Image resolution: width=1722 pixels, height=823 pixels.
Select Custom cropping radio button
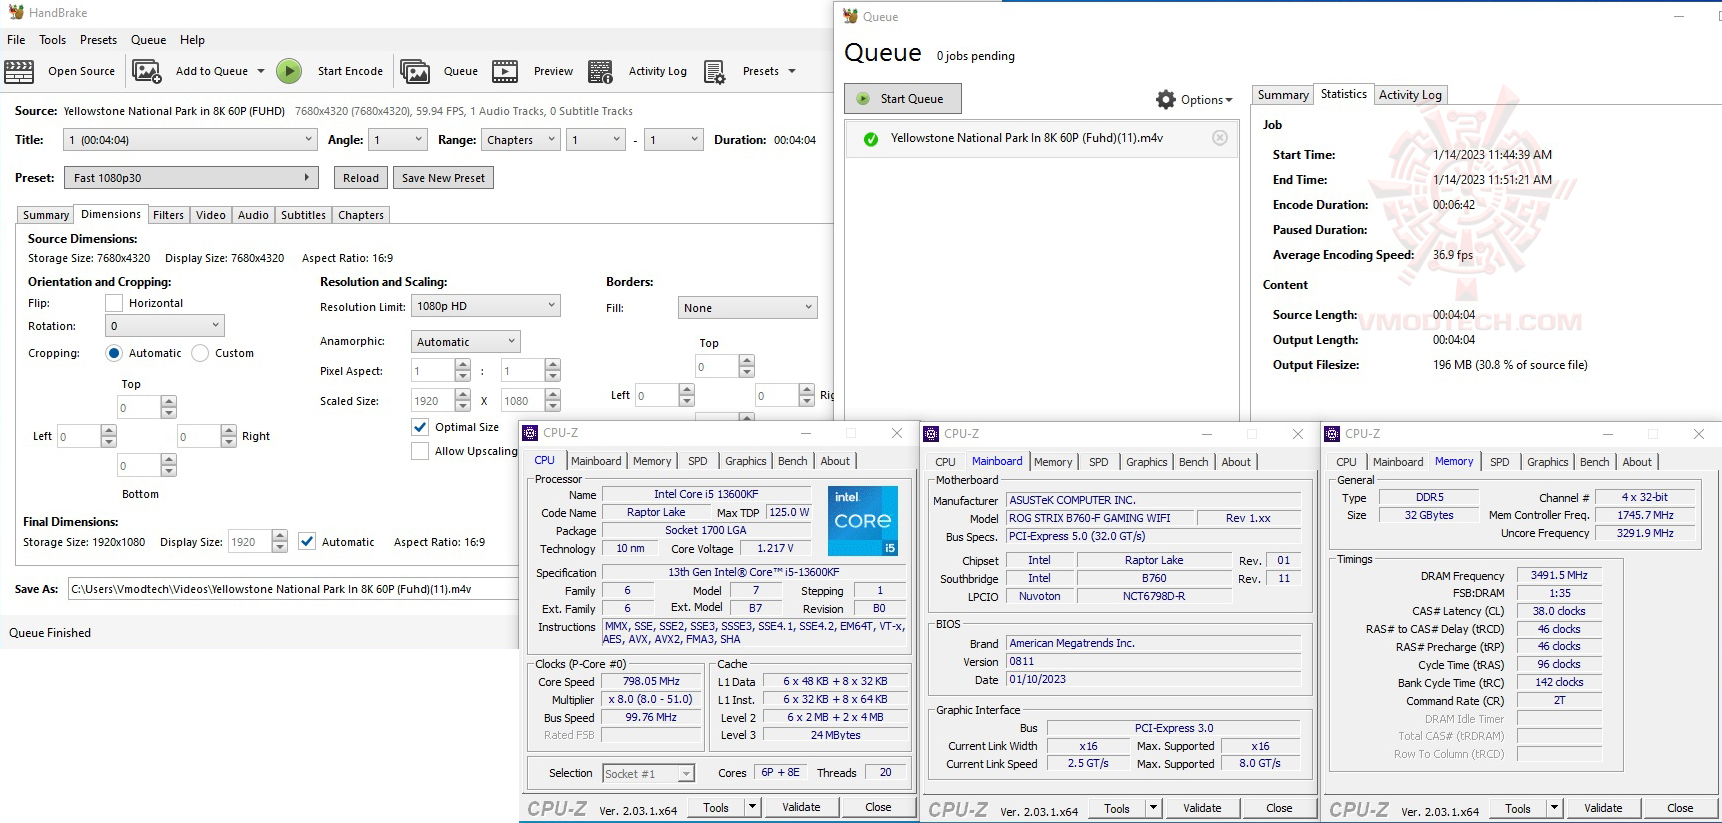[x=200, y=353]
